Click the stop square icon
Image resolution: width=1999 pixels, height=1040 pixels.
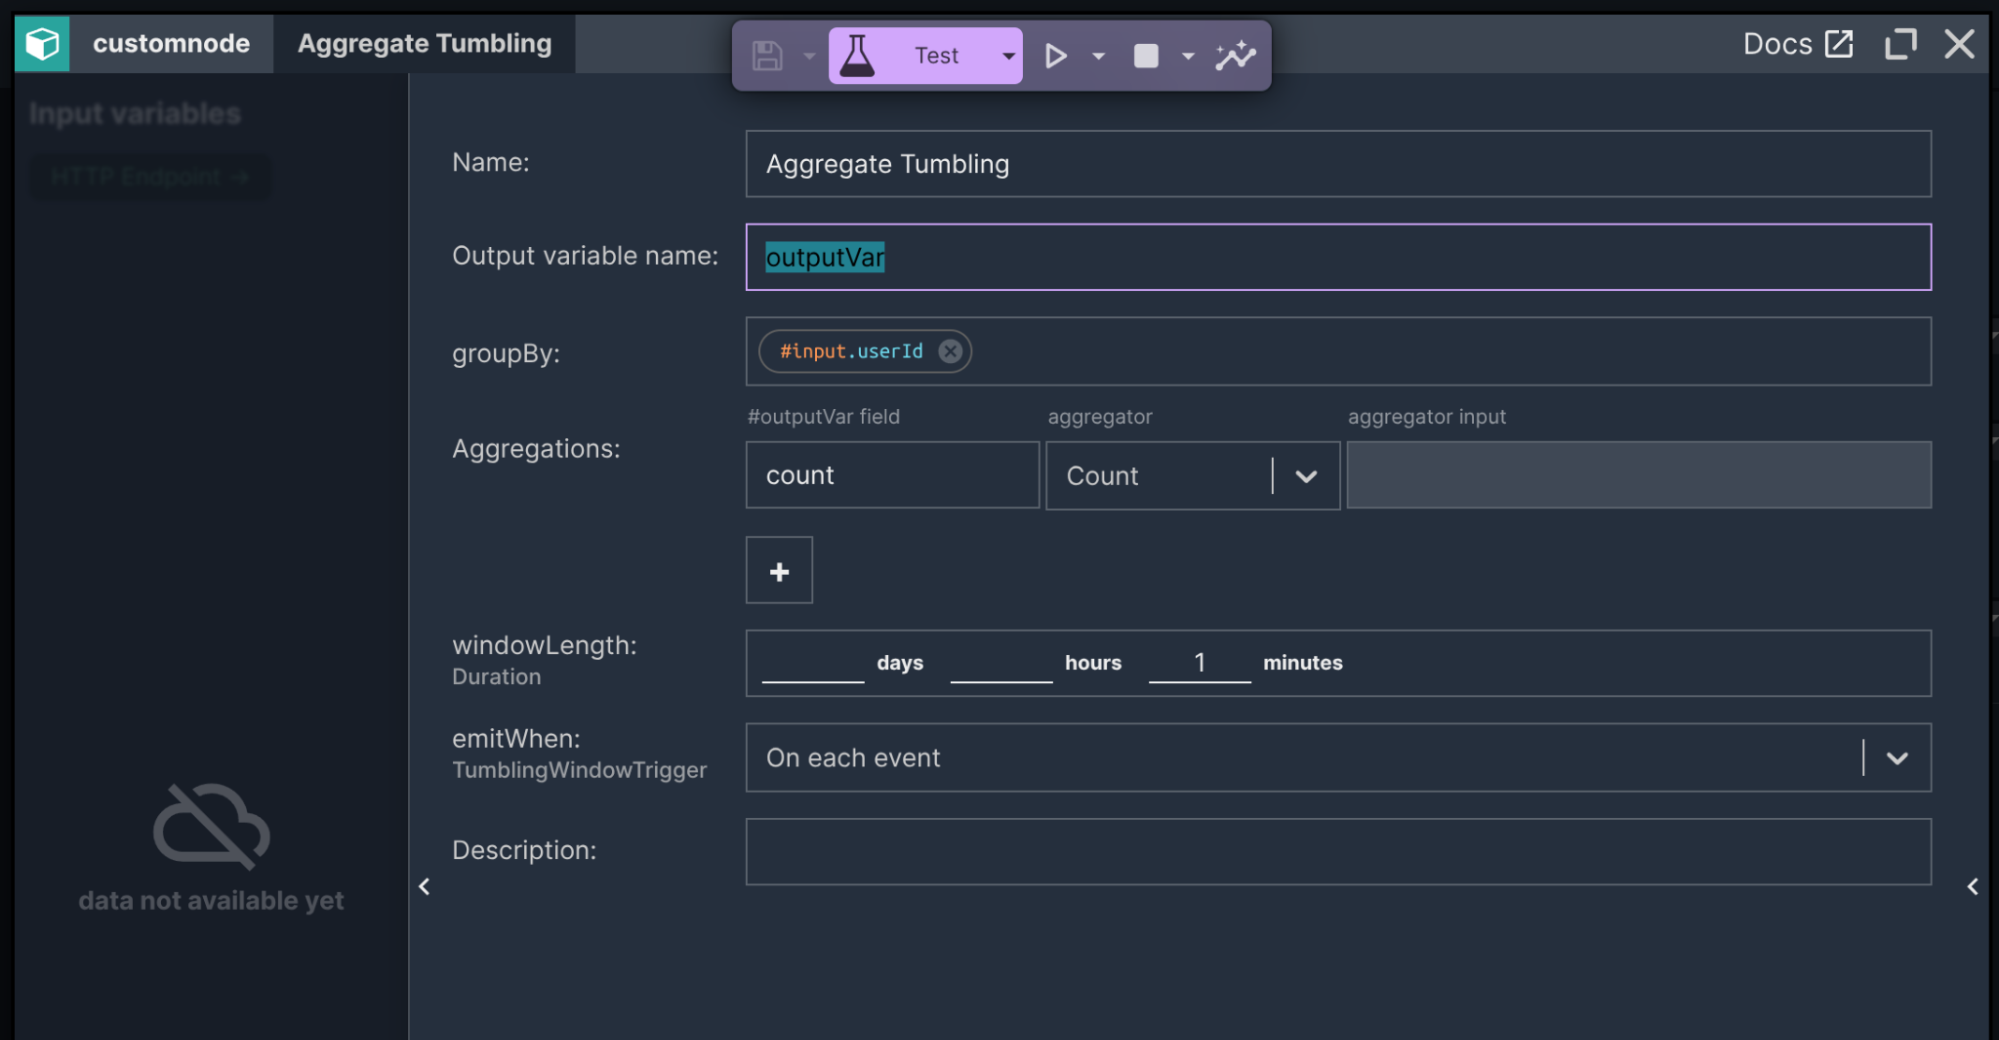click(x=1146, y=56)
